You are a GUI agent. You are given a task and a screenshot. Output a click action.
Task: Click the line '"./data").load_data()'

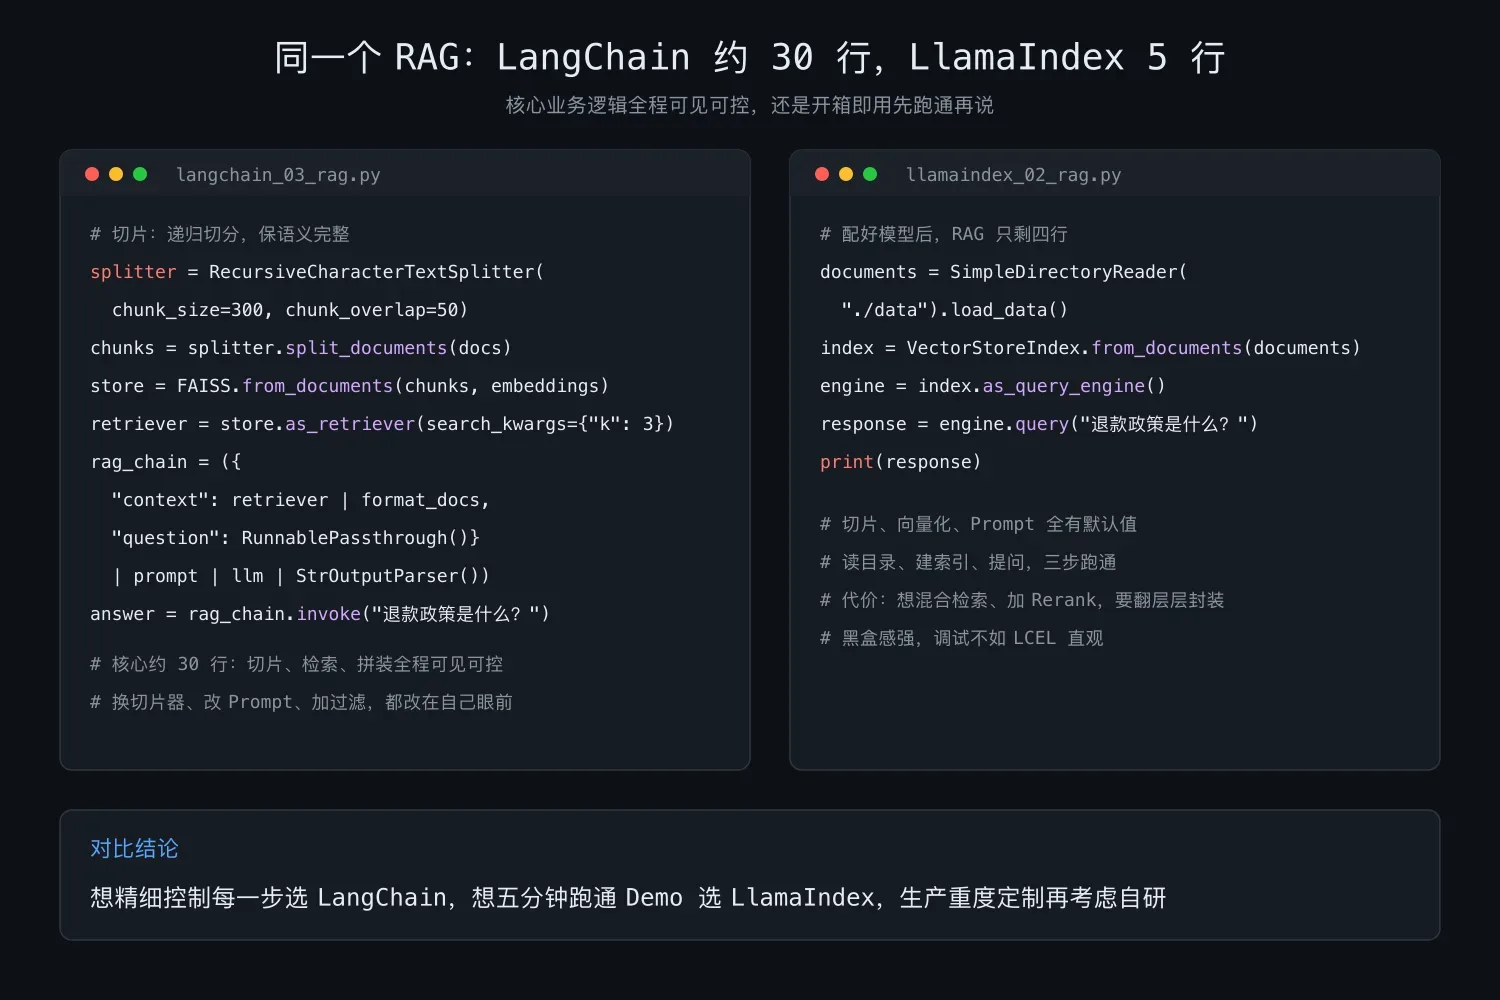pyautogui.click(x=955, y=310)
